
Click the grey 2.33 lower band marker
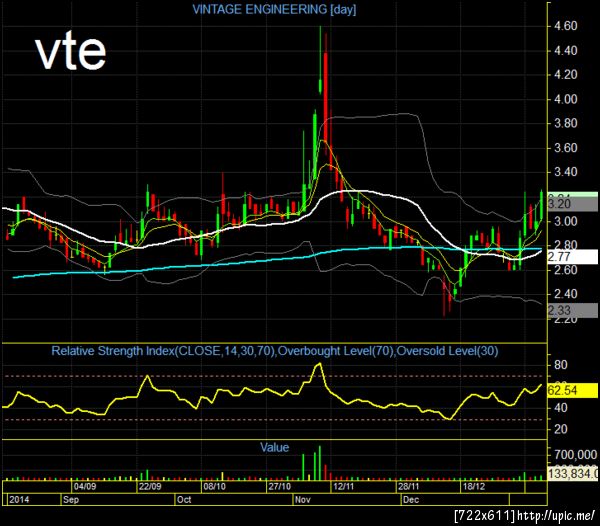(x=572, y=310)
